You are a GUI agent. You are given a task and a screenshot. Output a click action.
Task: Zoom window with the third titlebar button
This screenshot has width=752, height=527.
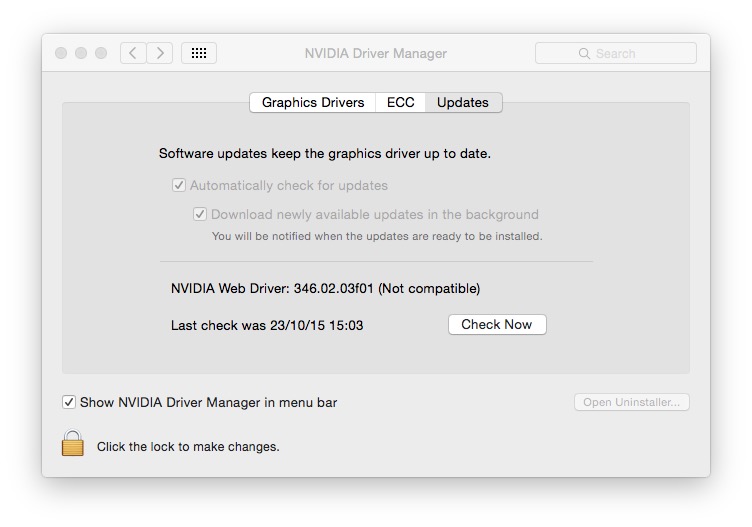[x=101, y=53]
